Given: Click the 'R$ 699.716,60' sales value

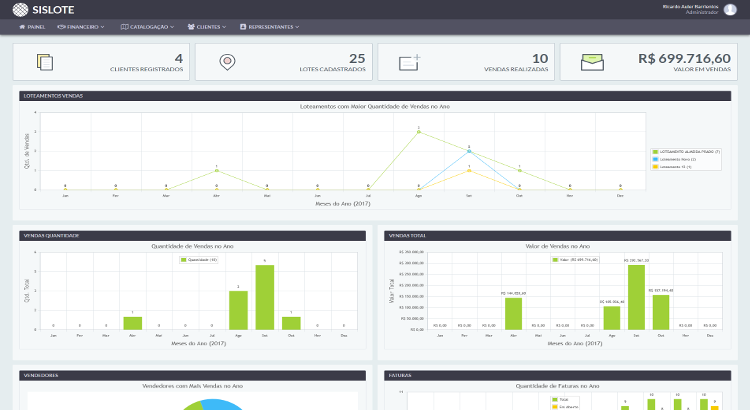Looking at the screenshot, I should click(684, 58).
